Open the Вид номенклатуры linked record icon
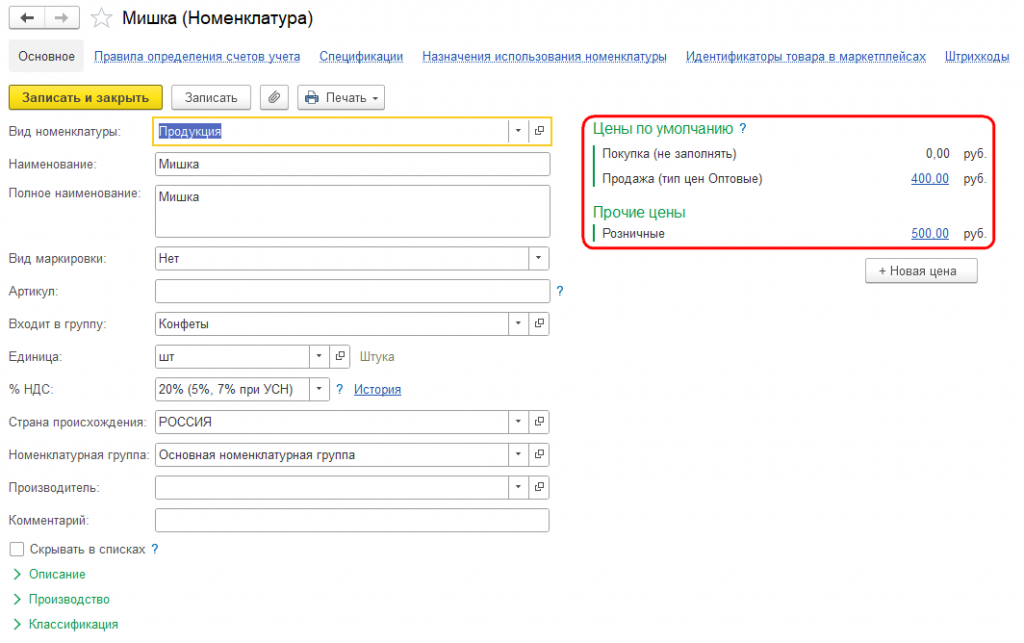This screenshot has width=1024, height=643. [x=539, y=131]
